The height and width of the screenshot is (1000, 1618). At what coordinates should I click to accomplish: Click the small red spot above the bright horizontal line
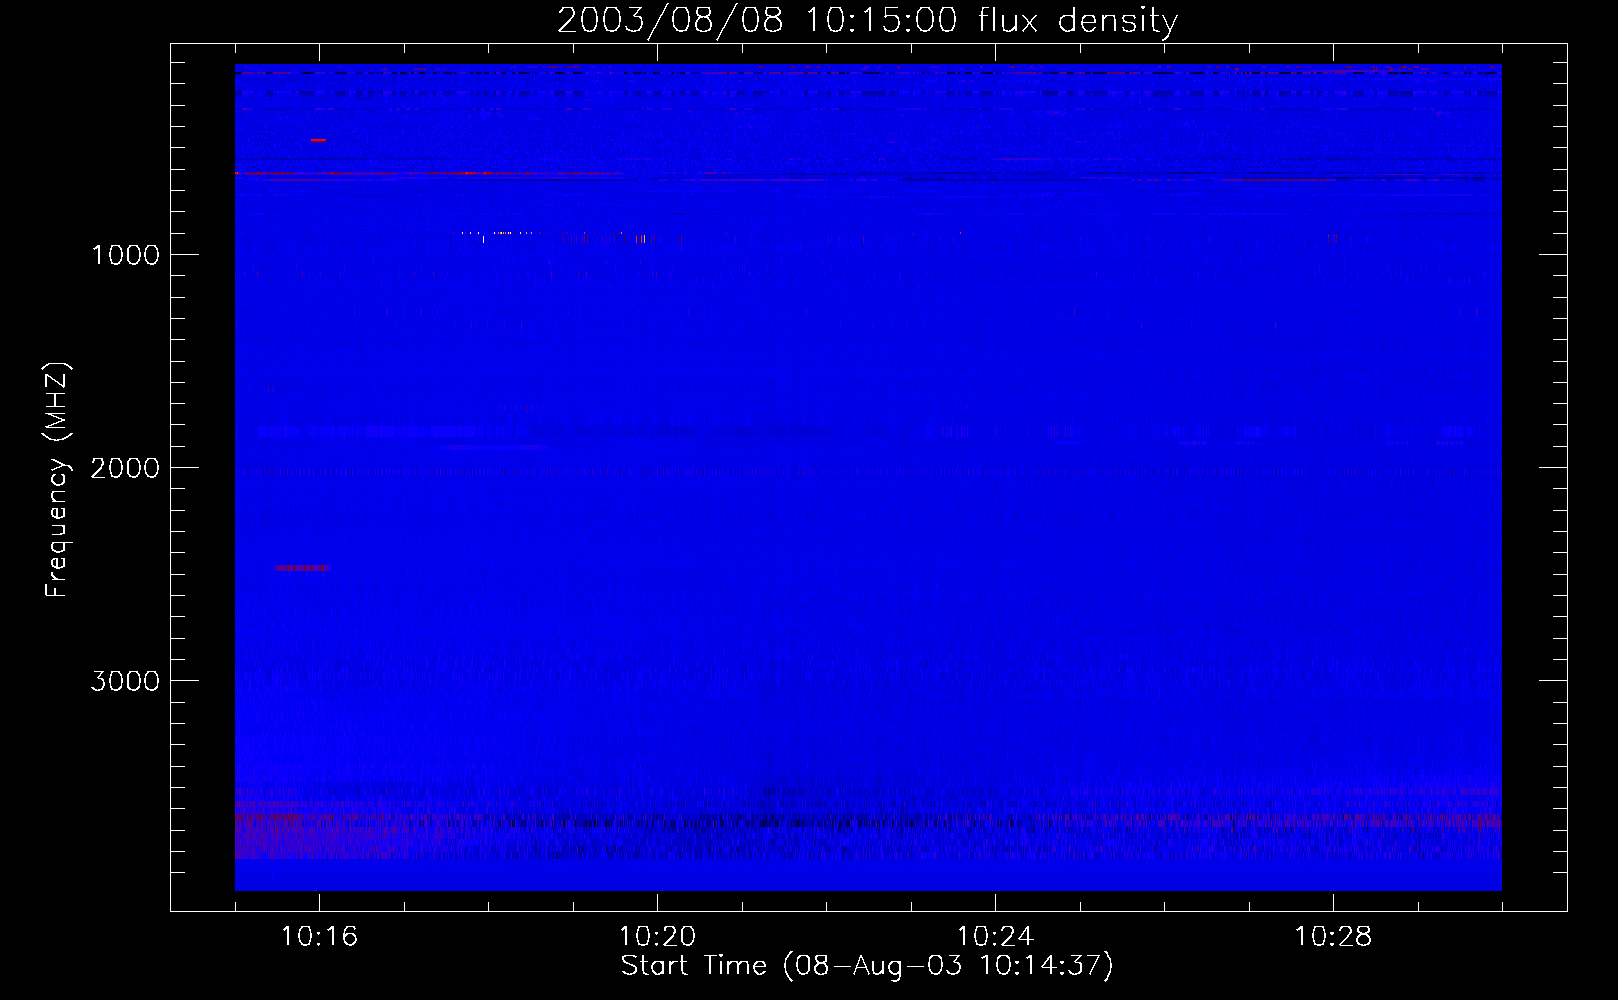coord(318,141)
